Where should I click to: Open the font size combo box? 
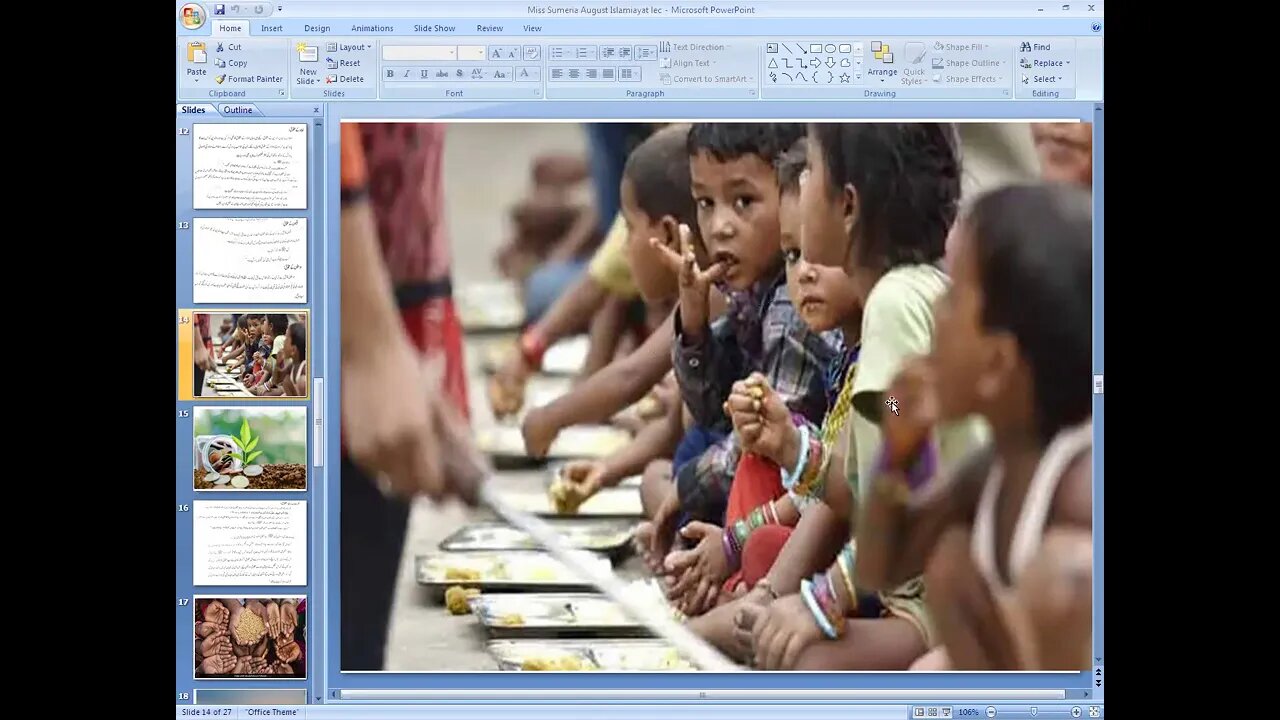tap(472, 53)
